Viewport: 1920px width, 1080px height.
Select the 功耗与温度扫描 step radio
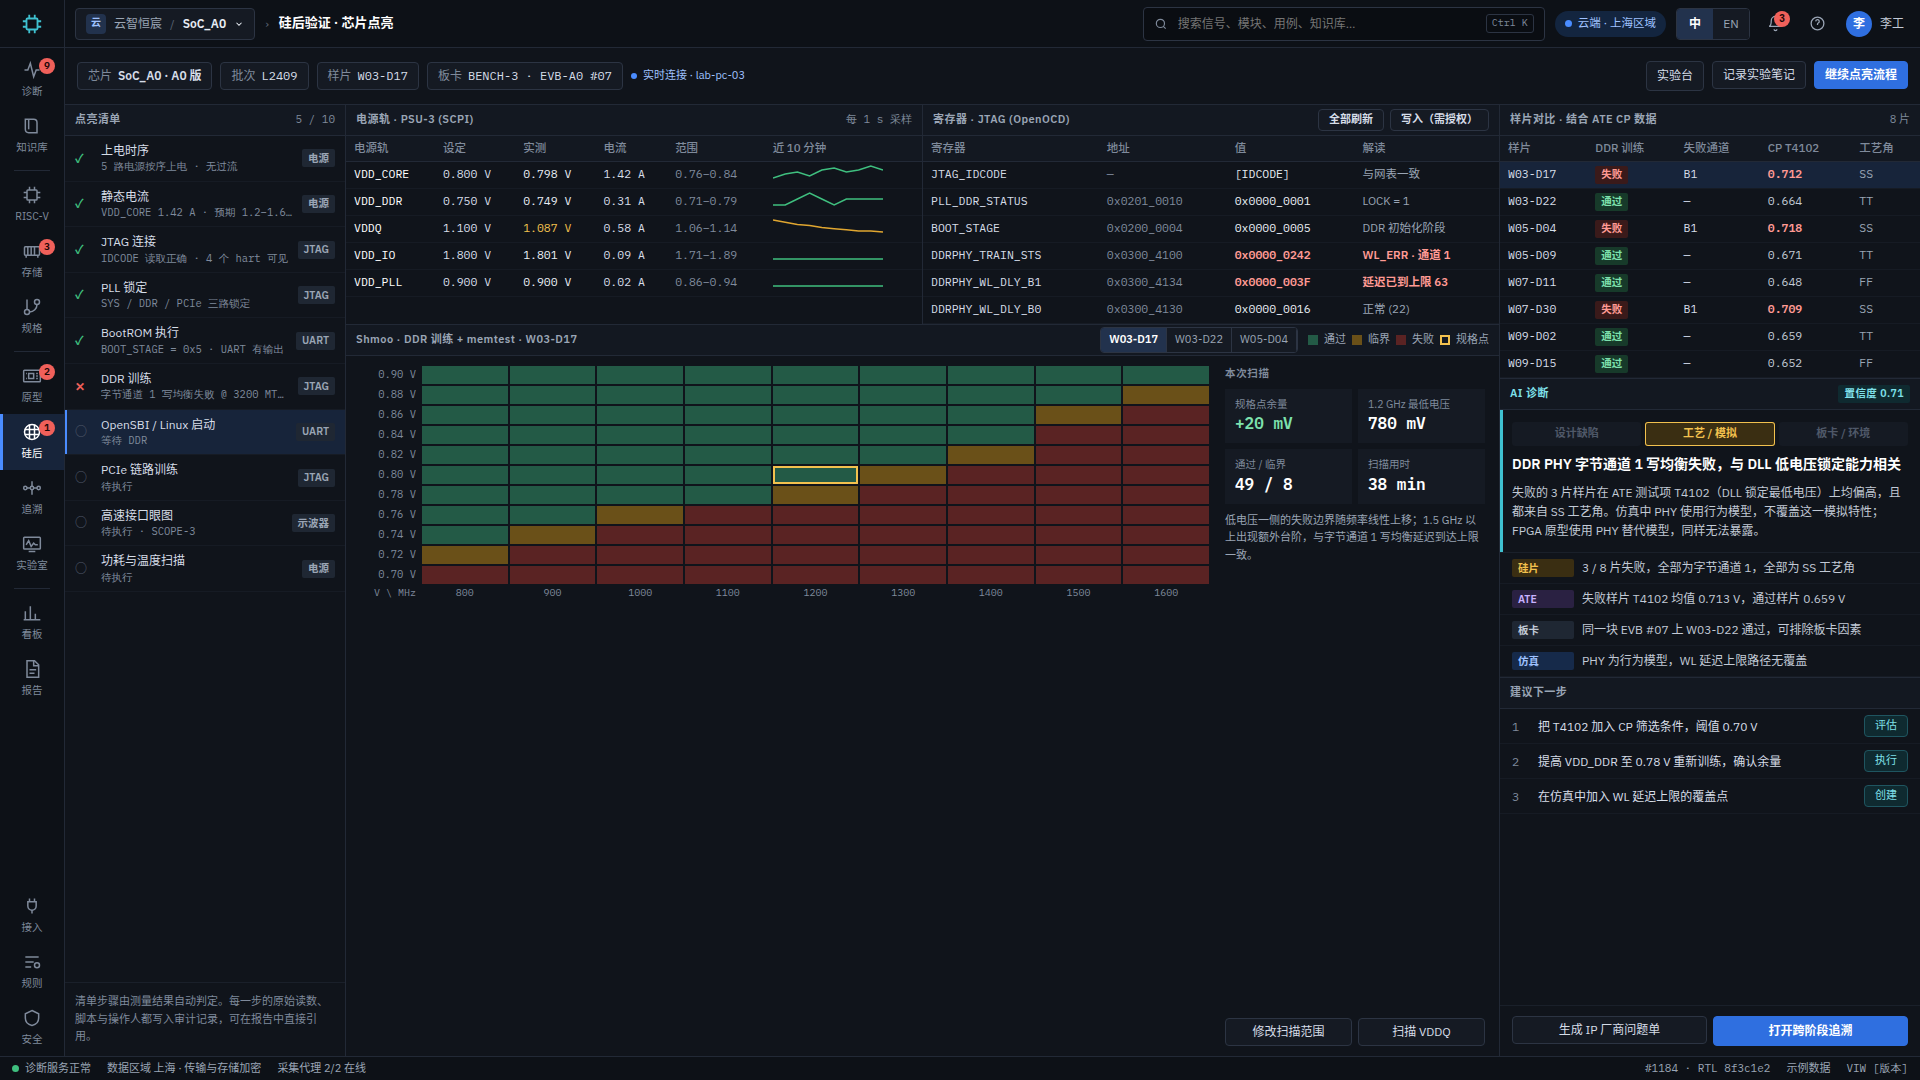coord(81,568)
